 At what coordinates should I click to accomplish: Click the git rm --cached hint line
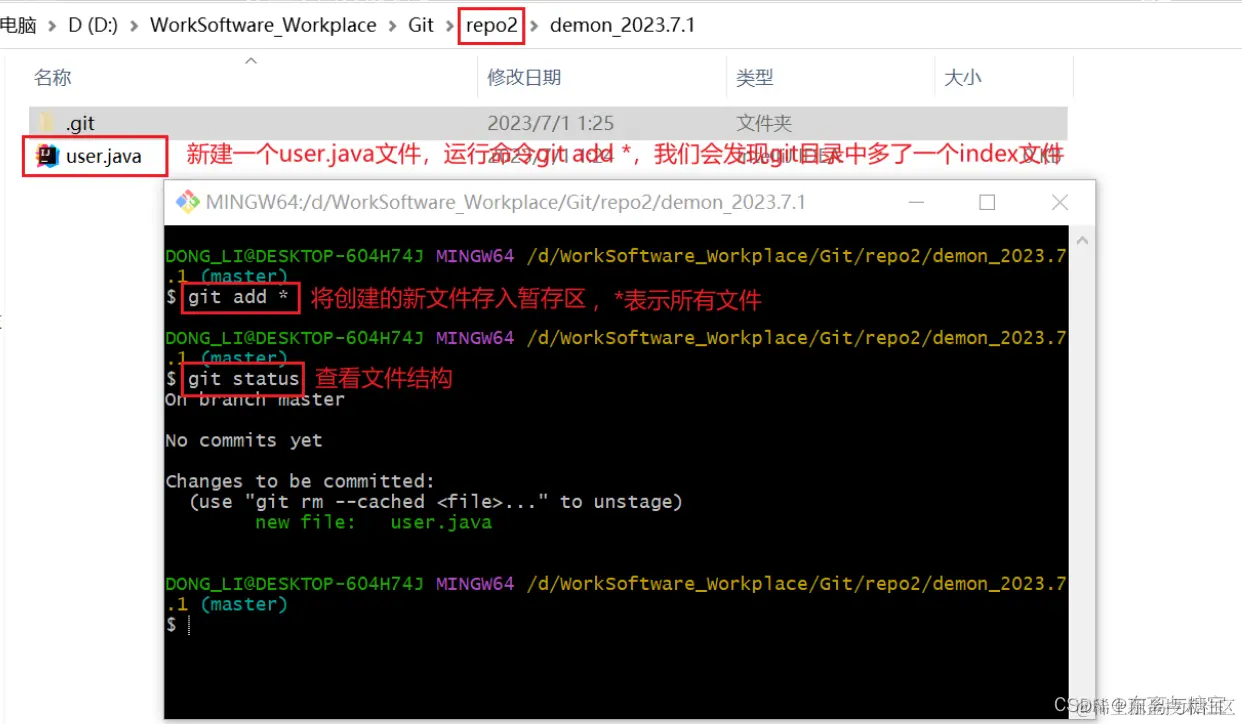[436, 502]
